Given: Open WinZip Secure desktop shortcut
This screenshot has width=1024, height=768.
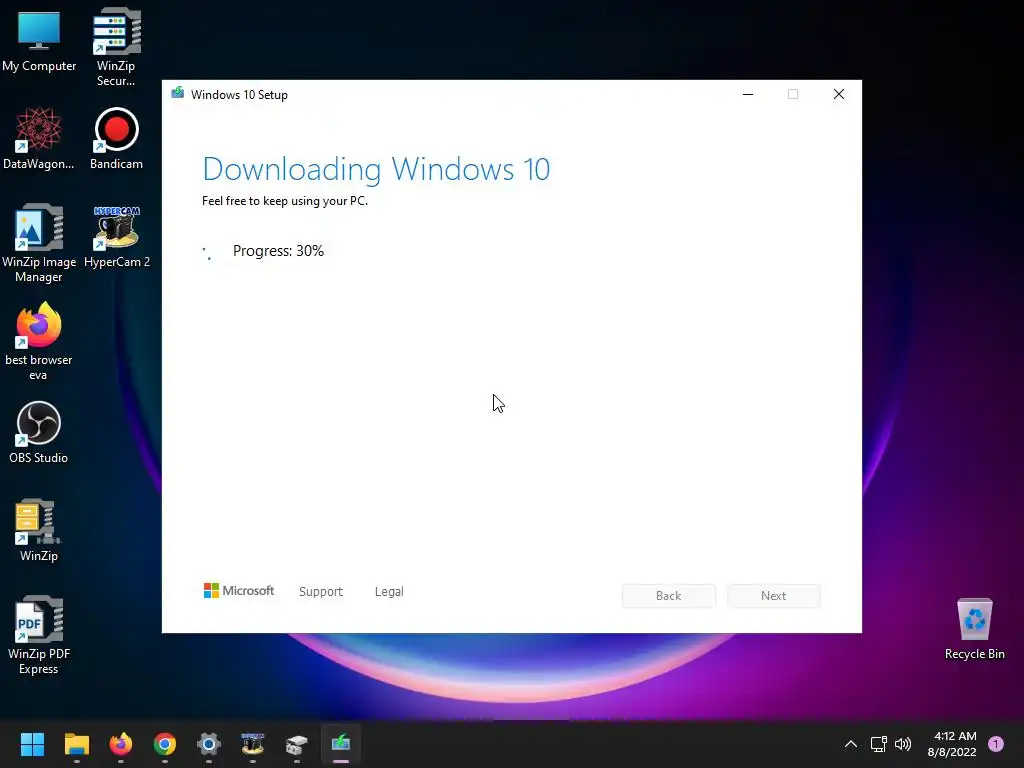Looking at the screenshot, I should coord(116,48).
